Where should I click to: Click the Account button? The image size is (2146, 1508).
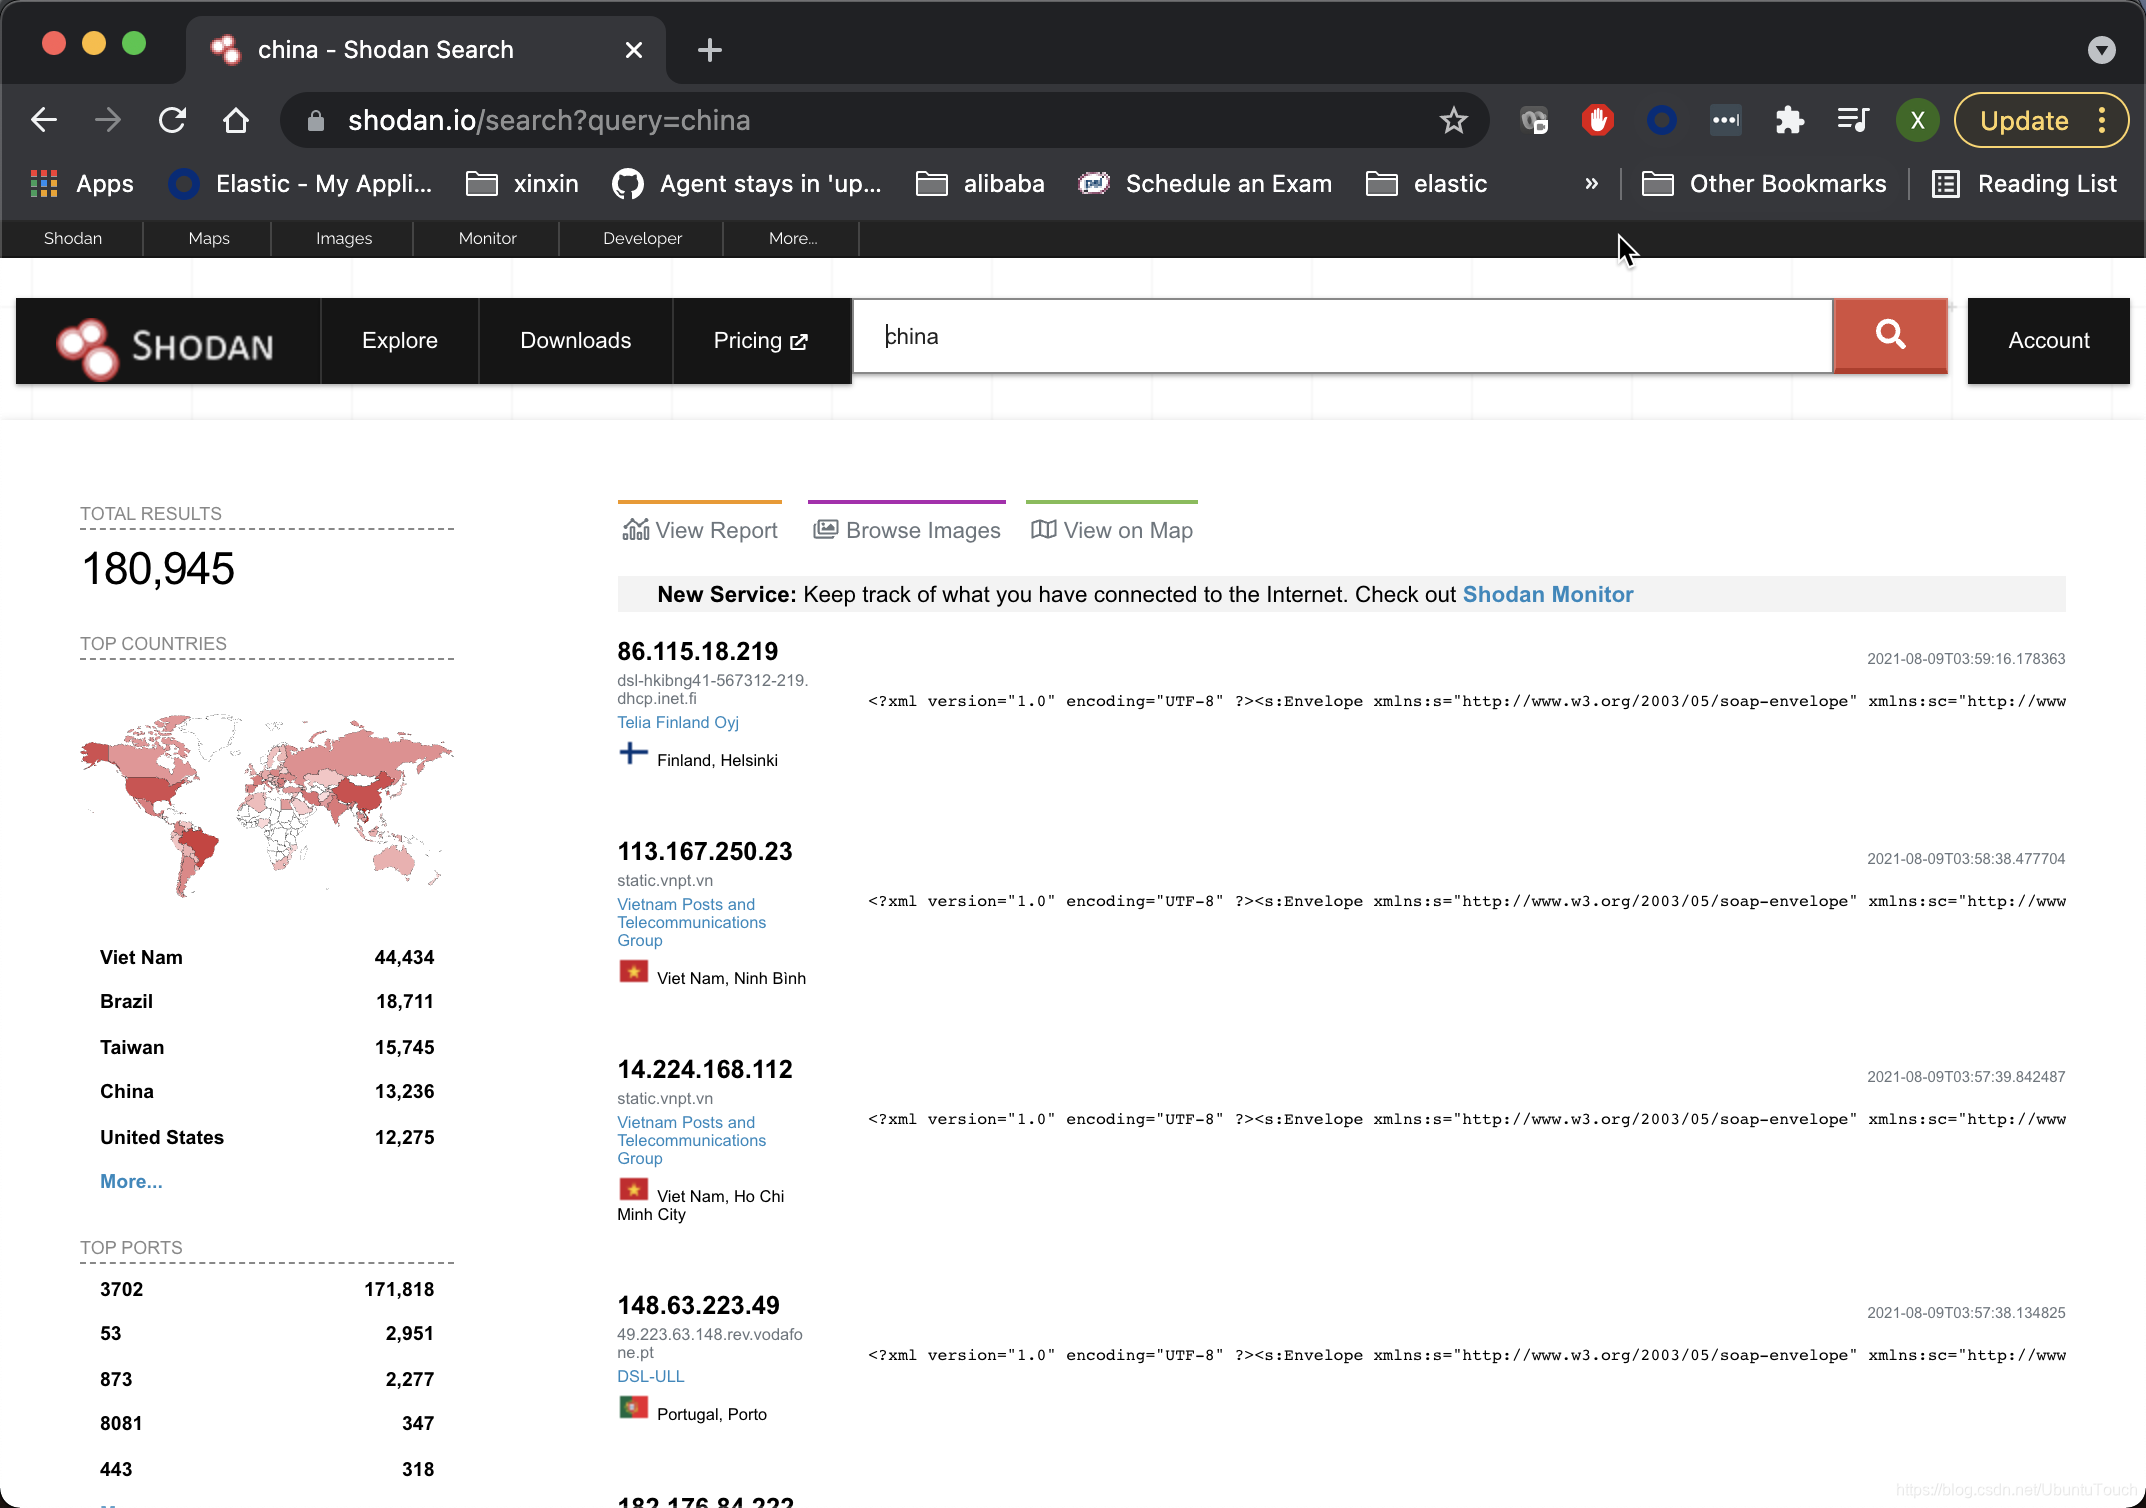coord(2048,341)
